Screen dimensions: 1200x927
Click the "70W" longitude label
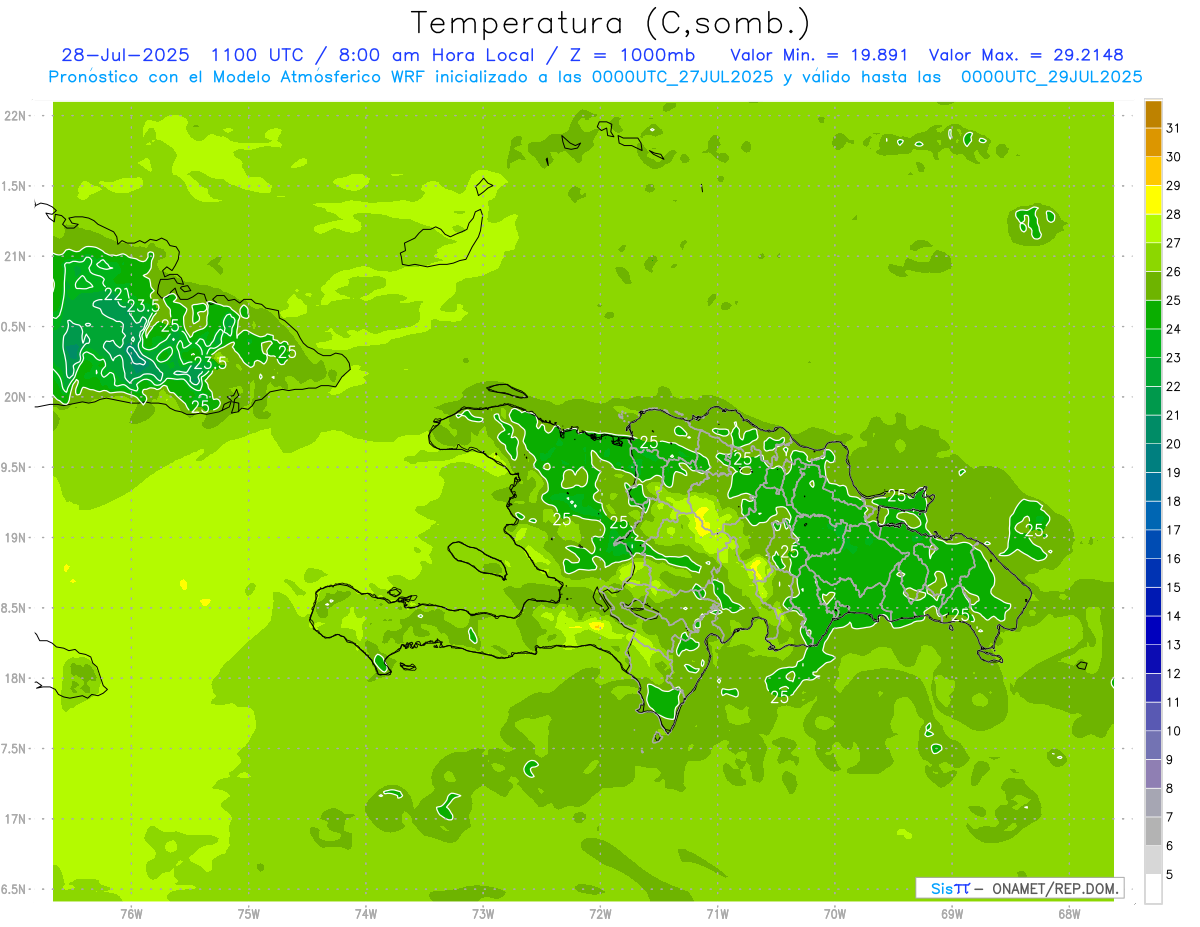pos(834,913)
